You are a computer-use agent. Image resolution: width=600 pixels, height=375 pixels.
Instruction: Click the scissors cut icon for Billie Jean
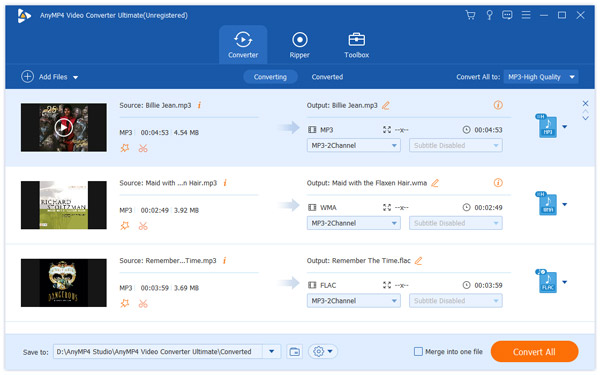click(143, 148)
